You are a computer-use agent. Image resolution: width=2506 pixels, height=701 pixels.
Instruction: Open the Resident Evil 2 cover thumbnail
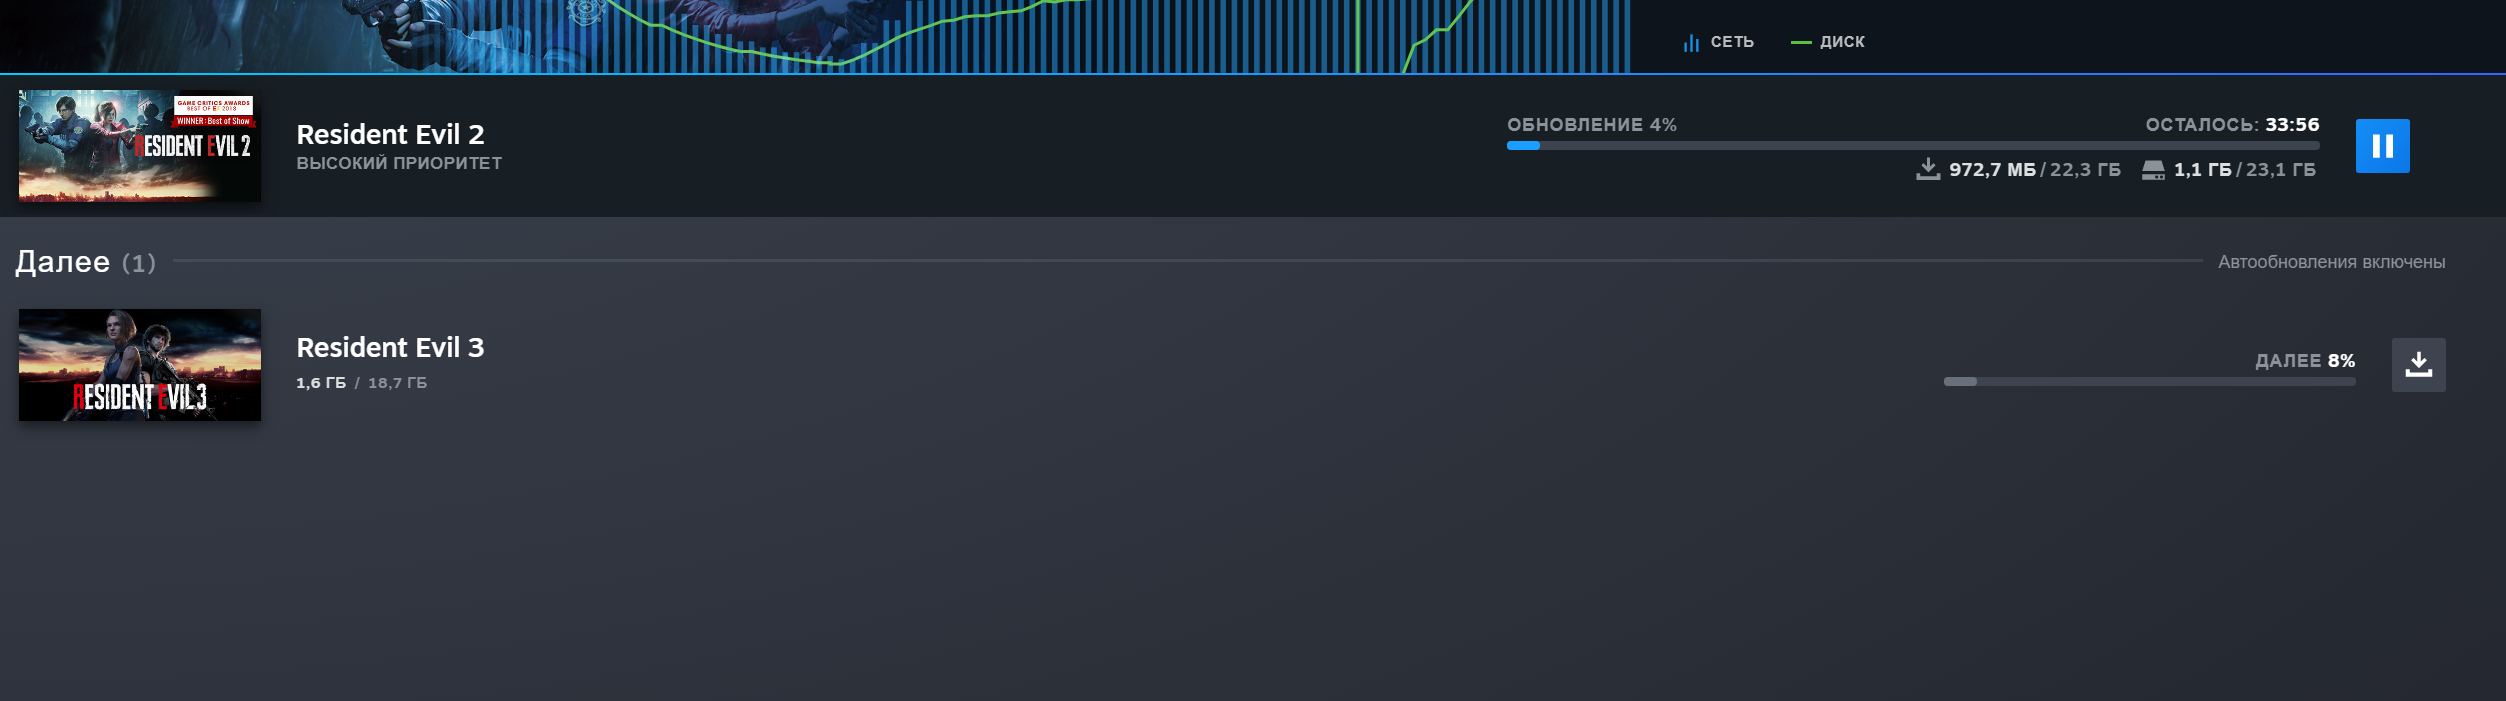click(139, 146)
